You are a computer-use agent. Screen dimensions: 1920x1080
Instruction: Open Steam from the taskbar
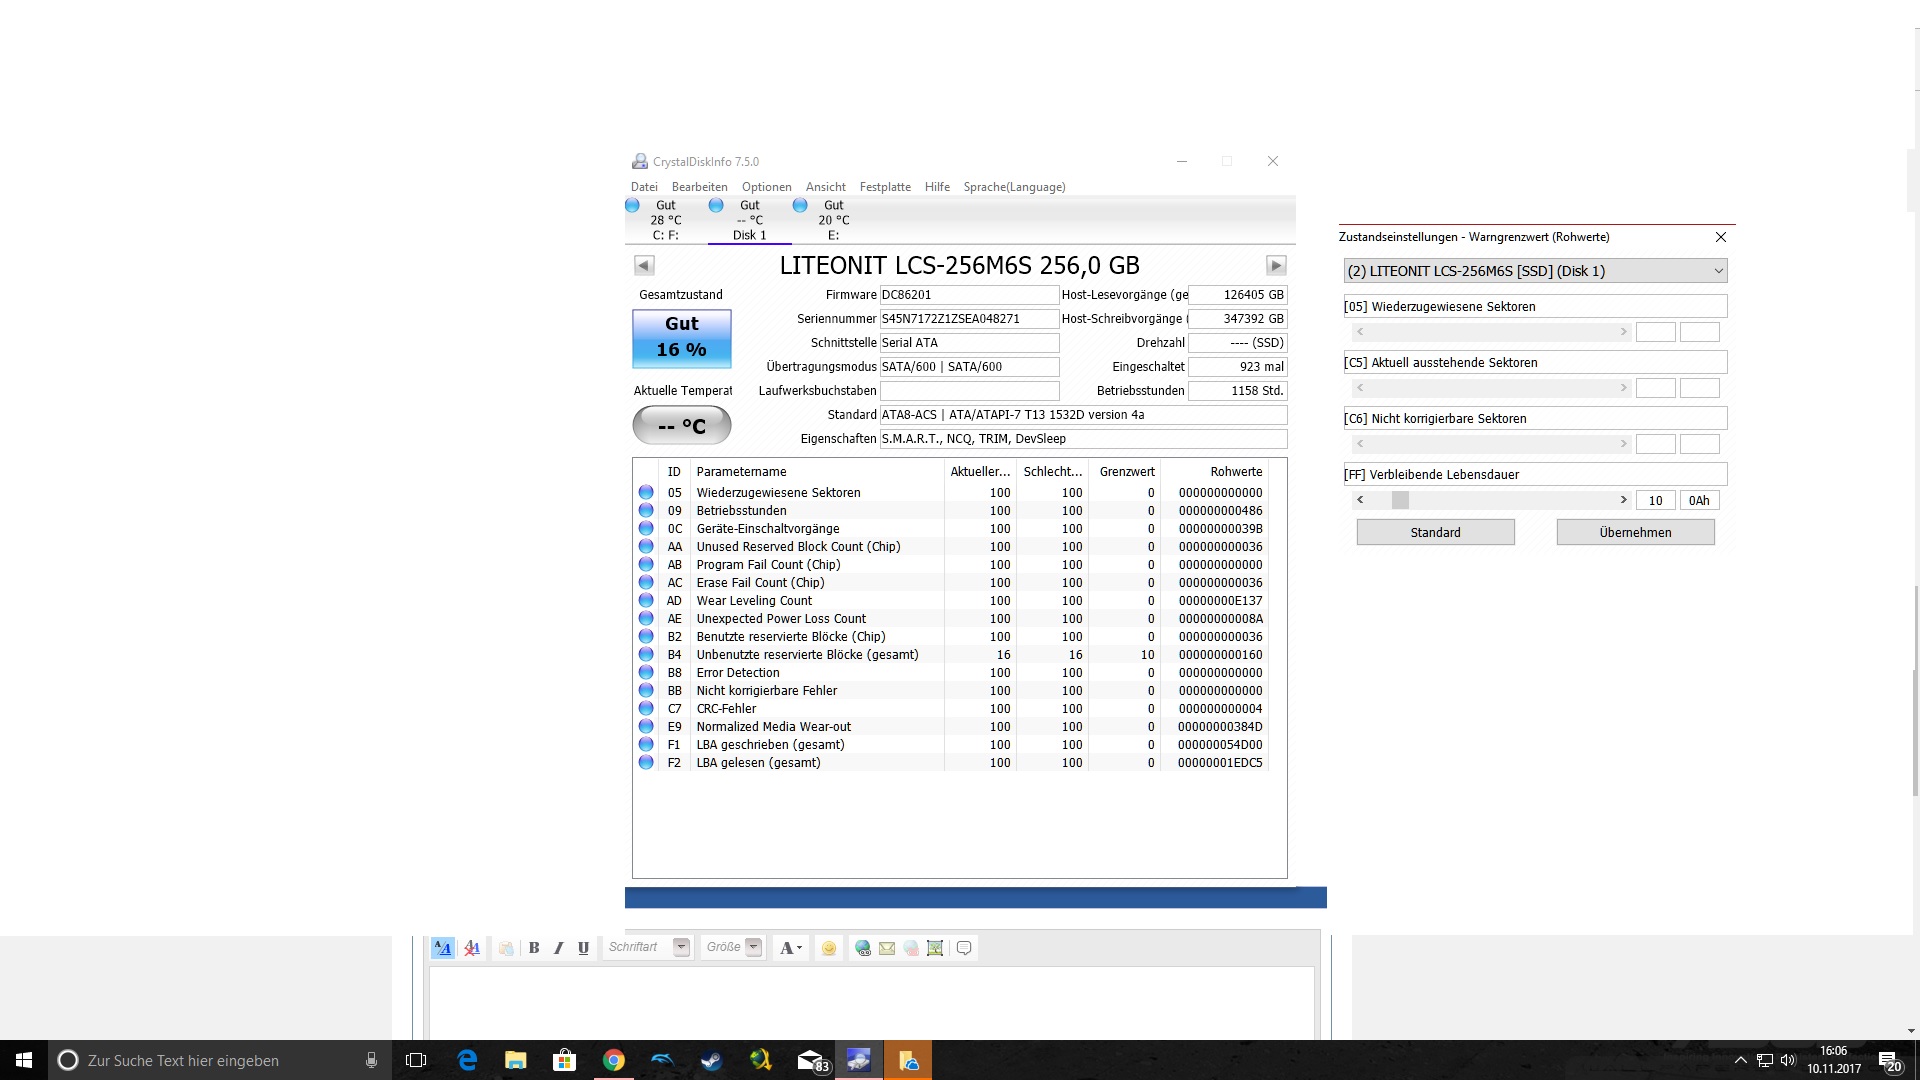[711, 1060]
